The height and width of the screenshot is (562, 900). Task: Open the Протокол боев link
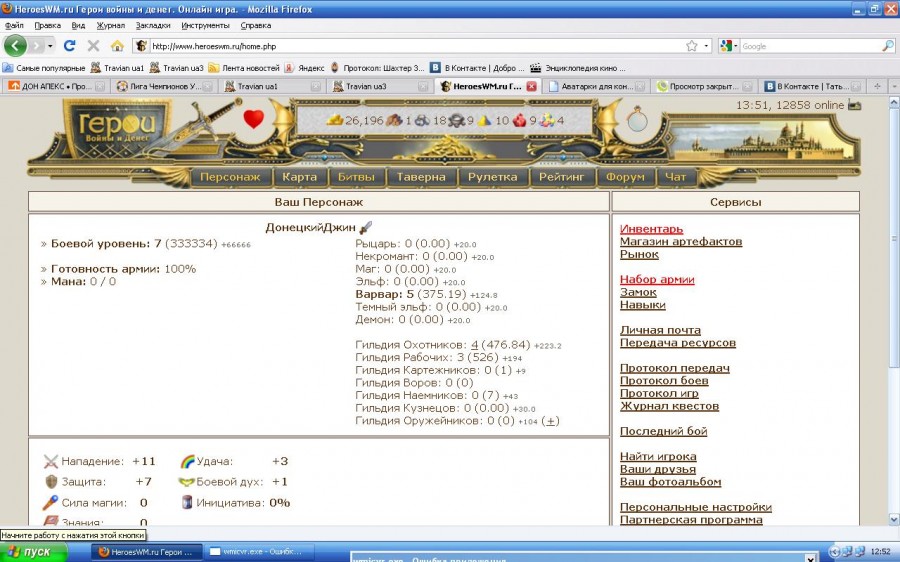[x=664, y=381]
